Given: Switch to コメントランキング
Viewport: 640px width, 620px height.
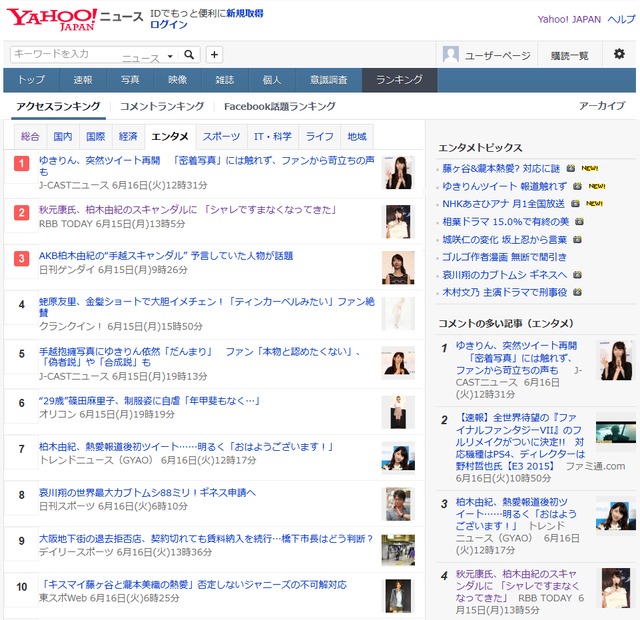Looking at the screenshot, I should [x=162, y=107].
